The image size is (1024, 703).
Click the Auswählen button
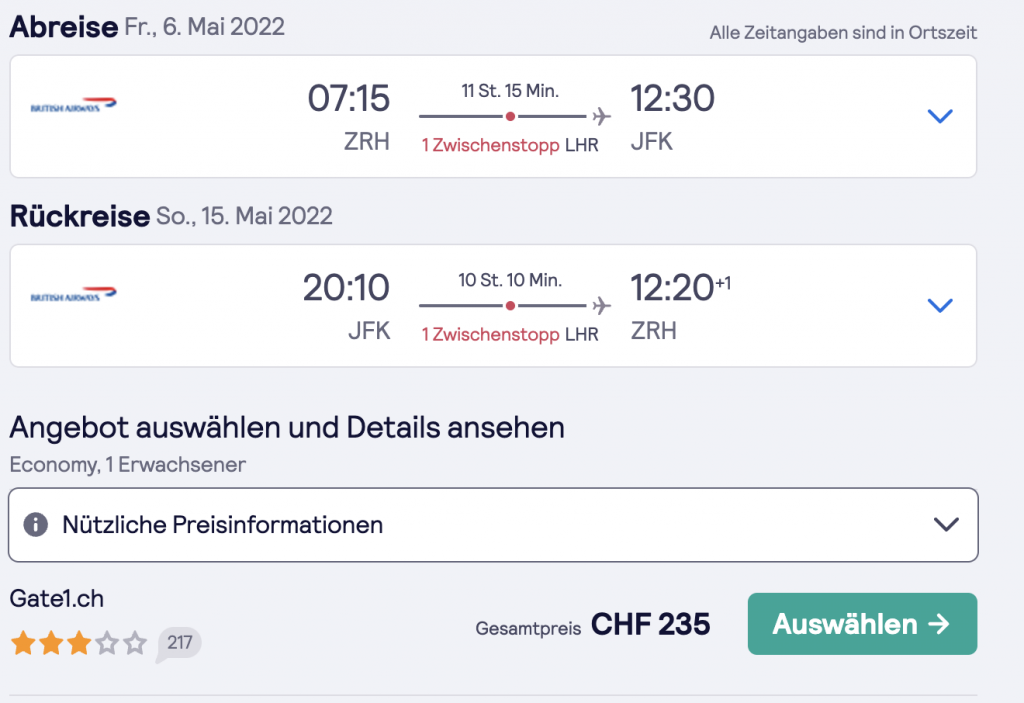point(862,624)
